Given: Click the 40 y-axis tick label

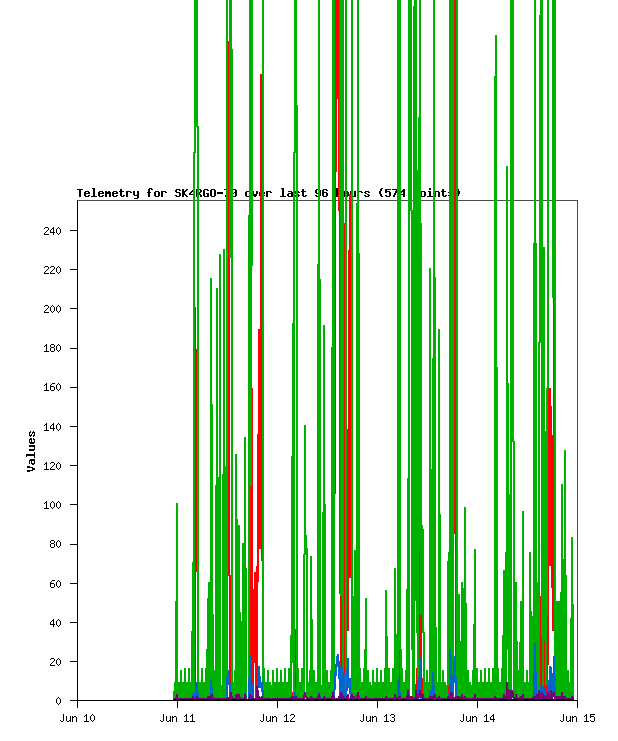Looking at the screenshot, I should (x=56, y=623).
